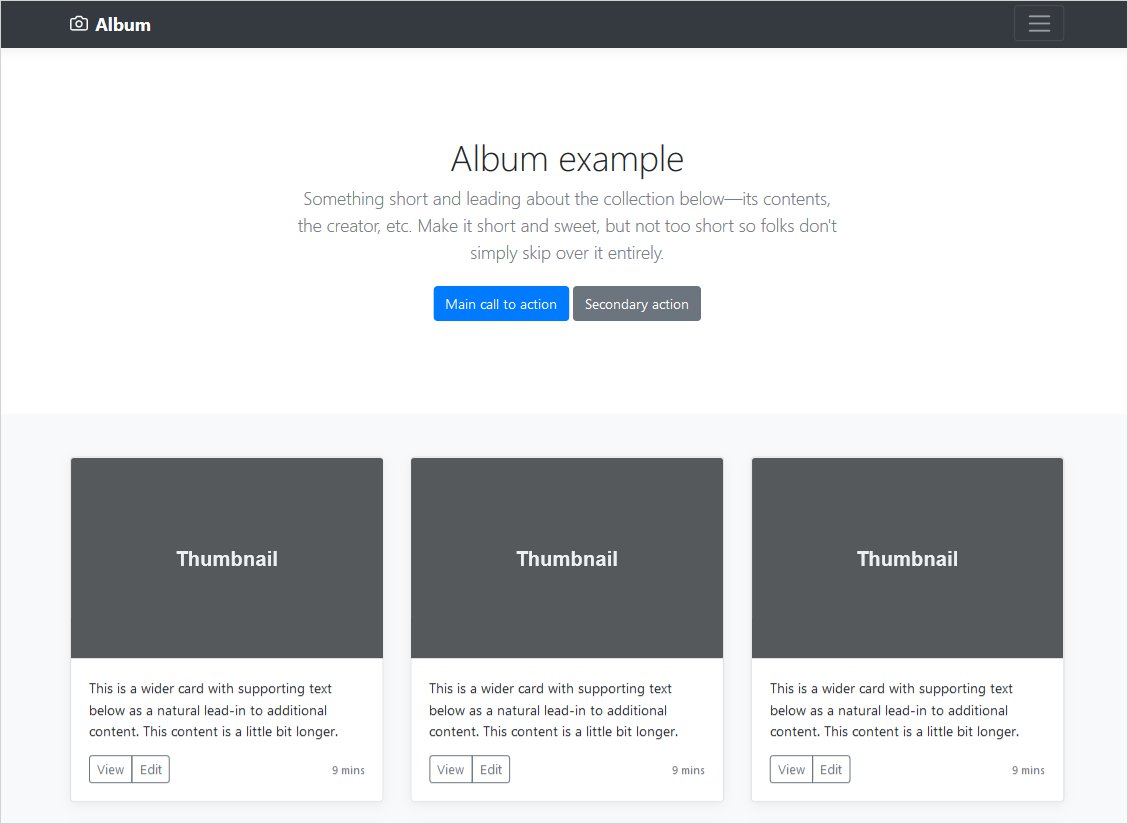The image size is (1128, 824).
Task: Click the camera icon in the navbar
Action: (79, 24)
